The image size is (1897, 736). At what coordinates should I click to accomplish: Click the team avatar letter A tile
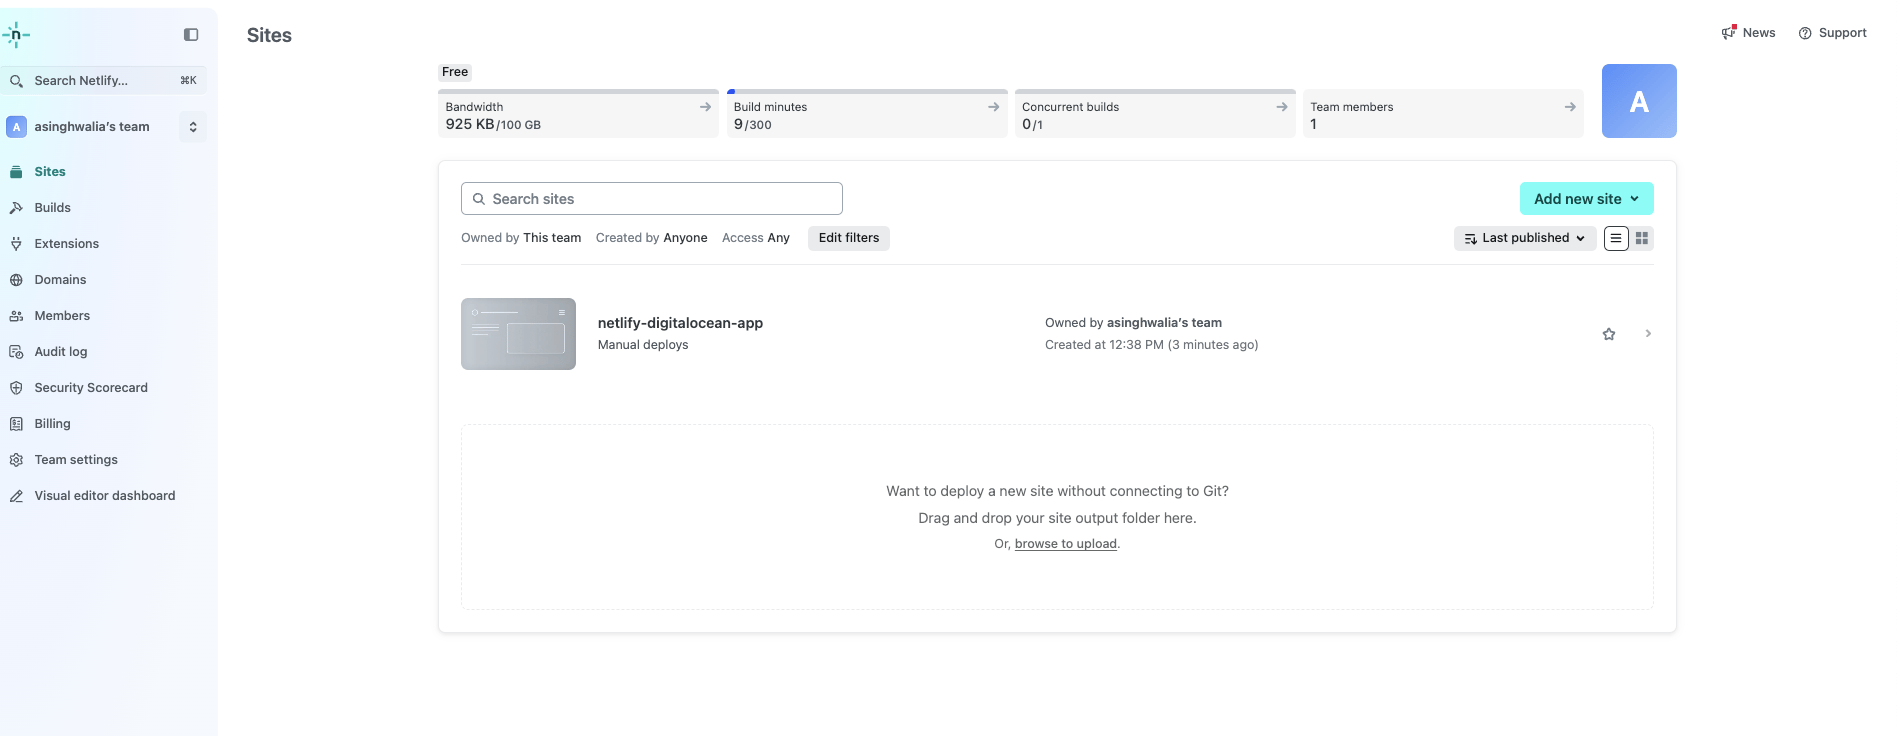1639,101
